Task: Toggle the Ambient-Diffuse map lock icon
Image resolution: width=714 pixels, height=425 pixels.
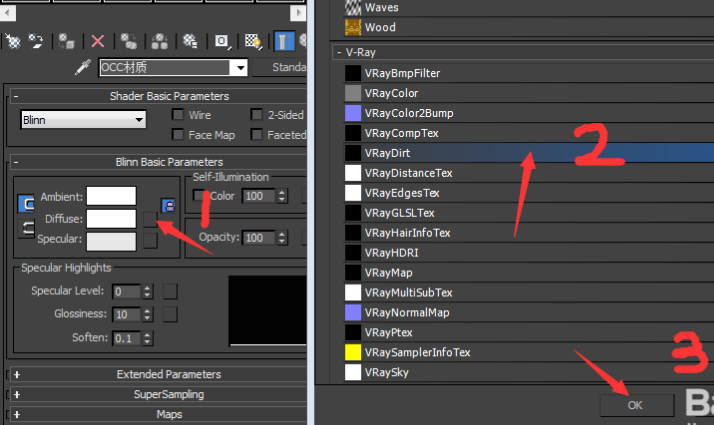Action: pyautogui.click(x=168, y=205)
